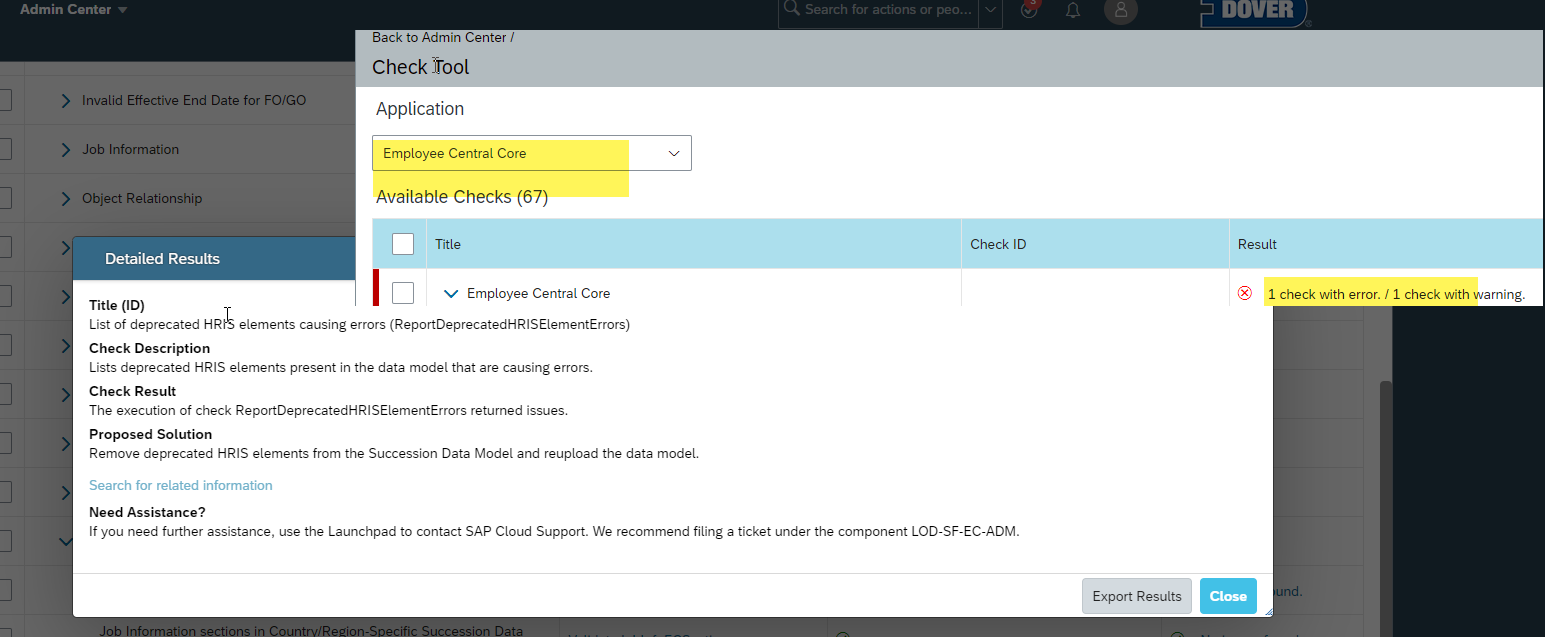1545x637 pixels.
Task: Expand the Object Relationship row
Action: tap(66, 199)
